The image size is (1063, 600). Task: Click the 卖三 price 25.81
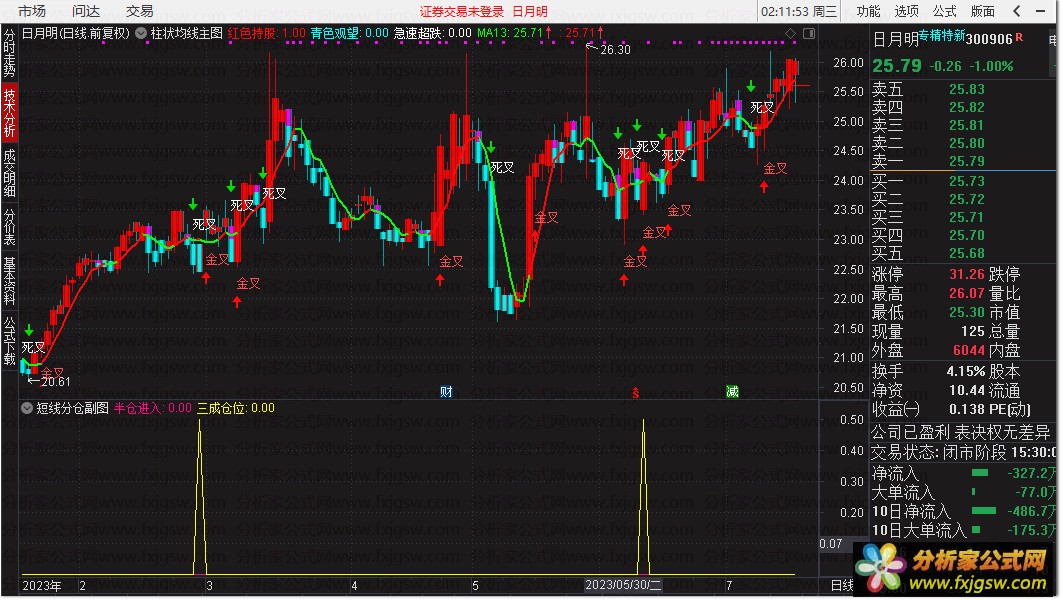tap(967, 125)
